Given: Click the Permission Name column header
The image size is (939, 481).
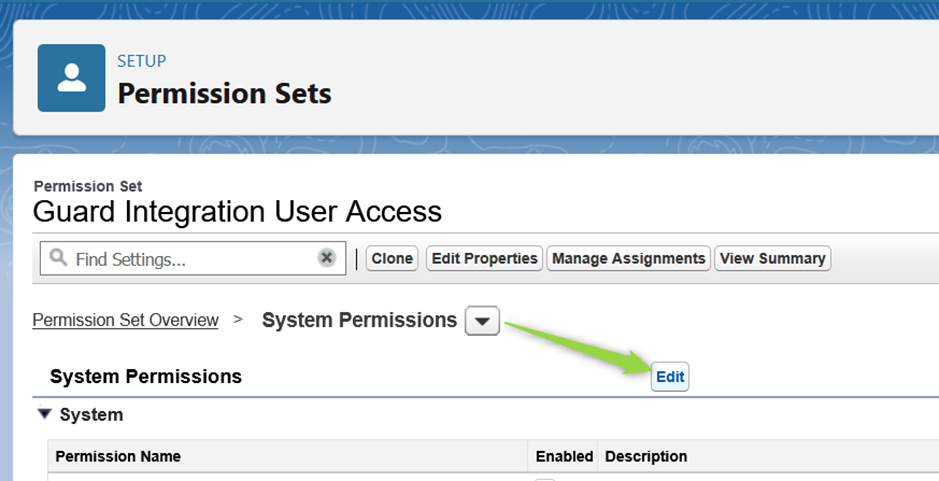Looking at the screenshot, I should 118,457.
